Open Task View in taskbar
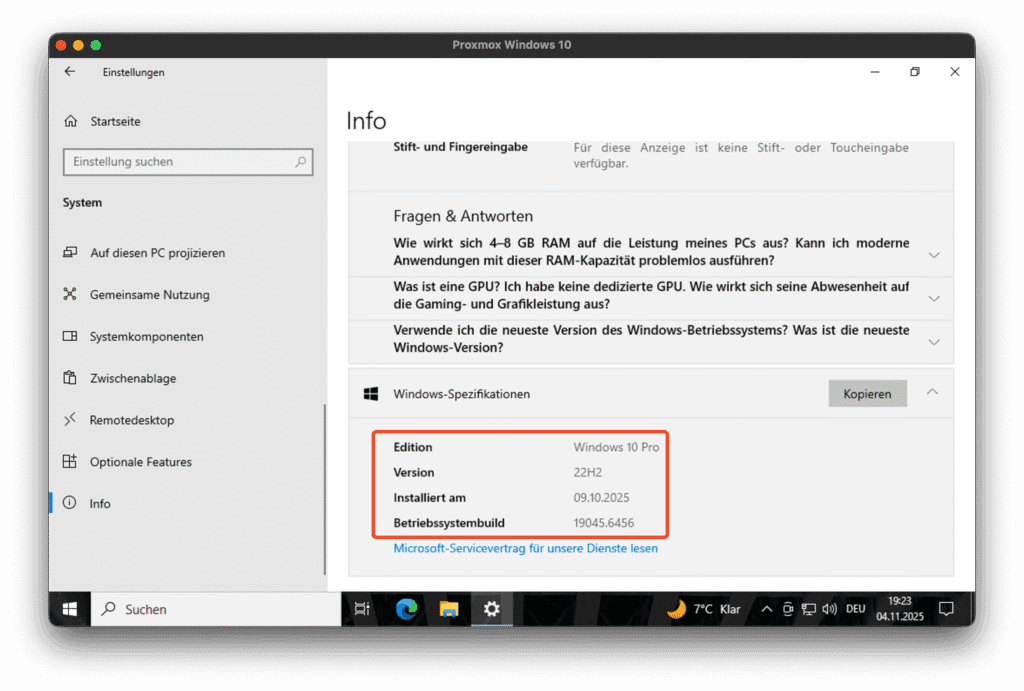Screen dimensions: 1024x691 (362, 608)
